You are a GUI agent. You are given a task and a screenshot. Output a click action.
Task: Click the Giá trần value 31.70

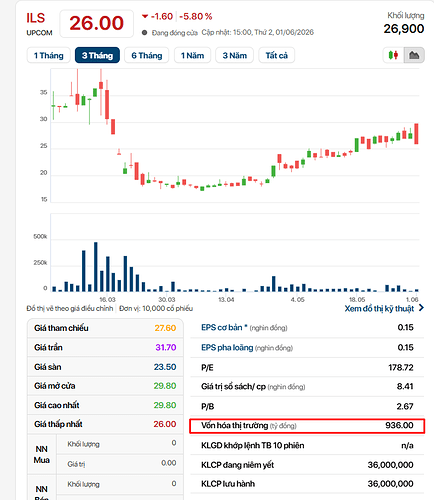pyautogui.click(x=166, y=347)
